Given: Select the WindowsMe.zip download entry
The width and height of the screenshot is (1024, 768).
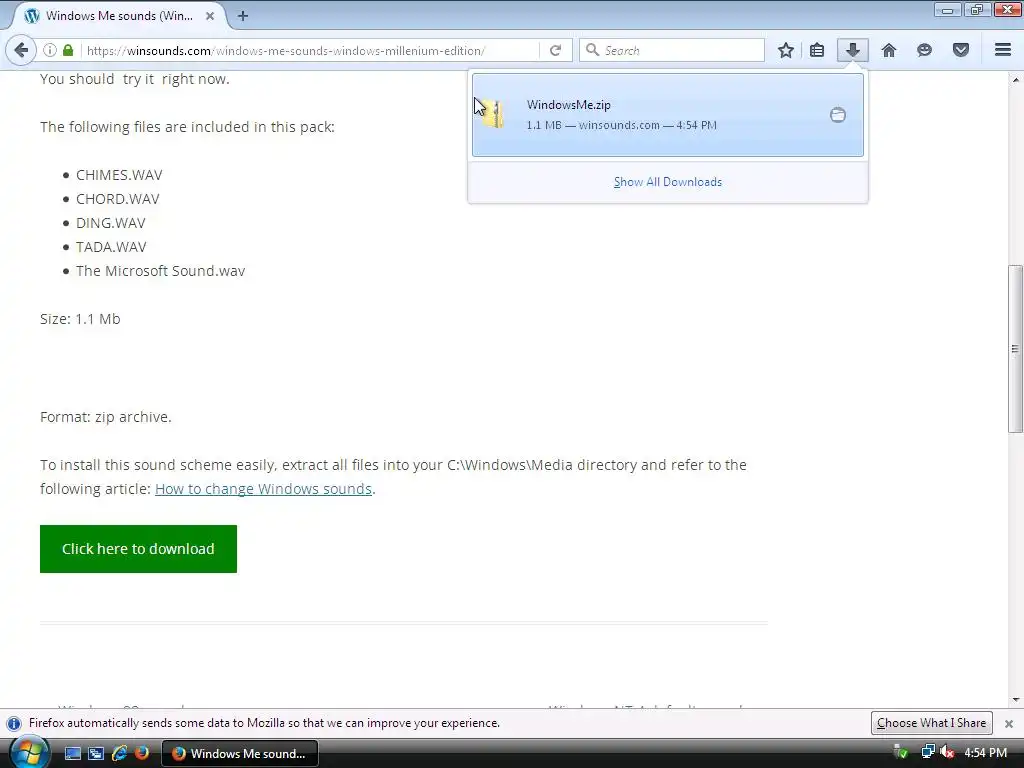Looking at the screenshot, I should [667, 115].
